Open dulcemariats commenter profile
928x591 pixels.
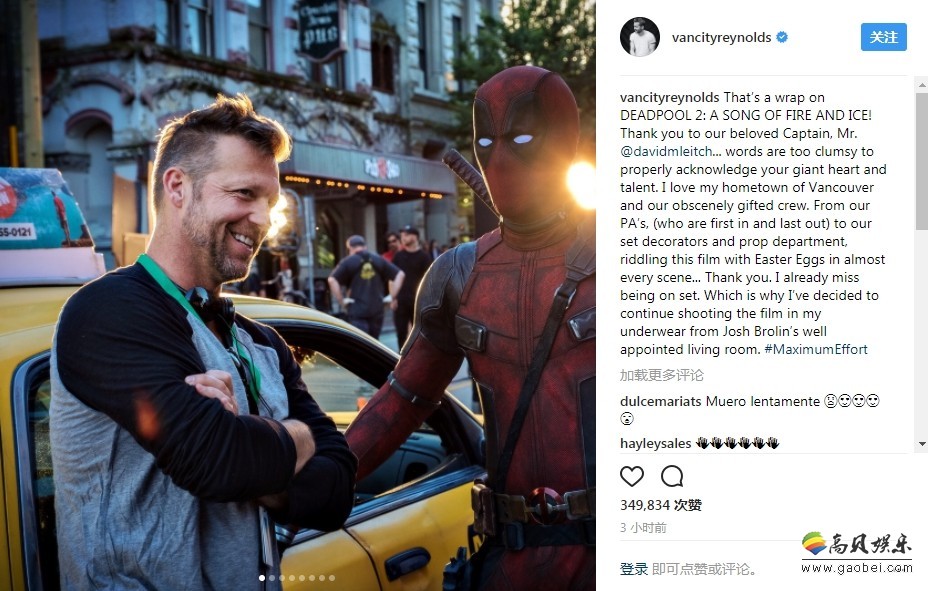[x=660, y=401]
